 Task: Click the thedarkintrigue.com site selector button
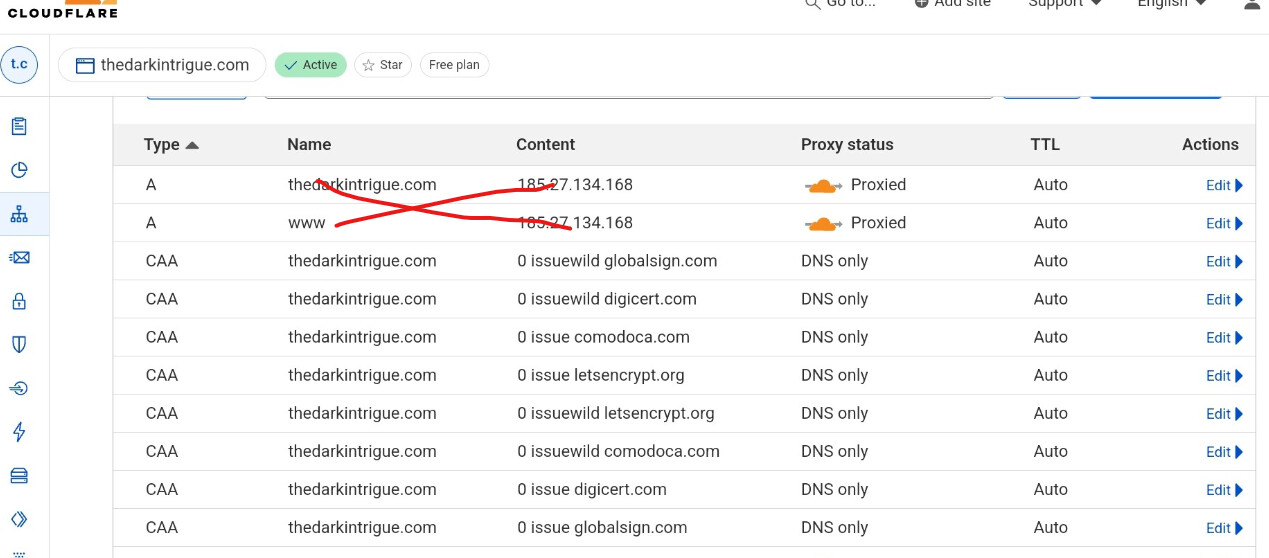click(162, 65)
